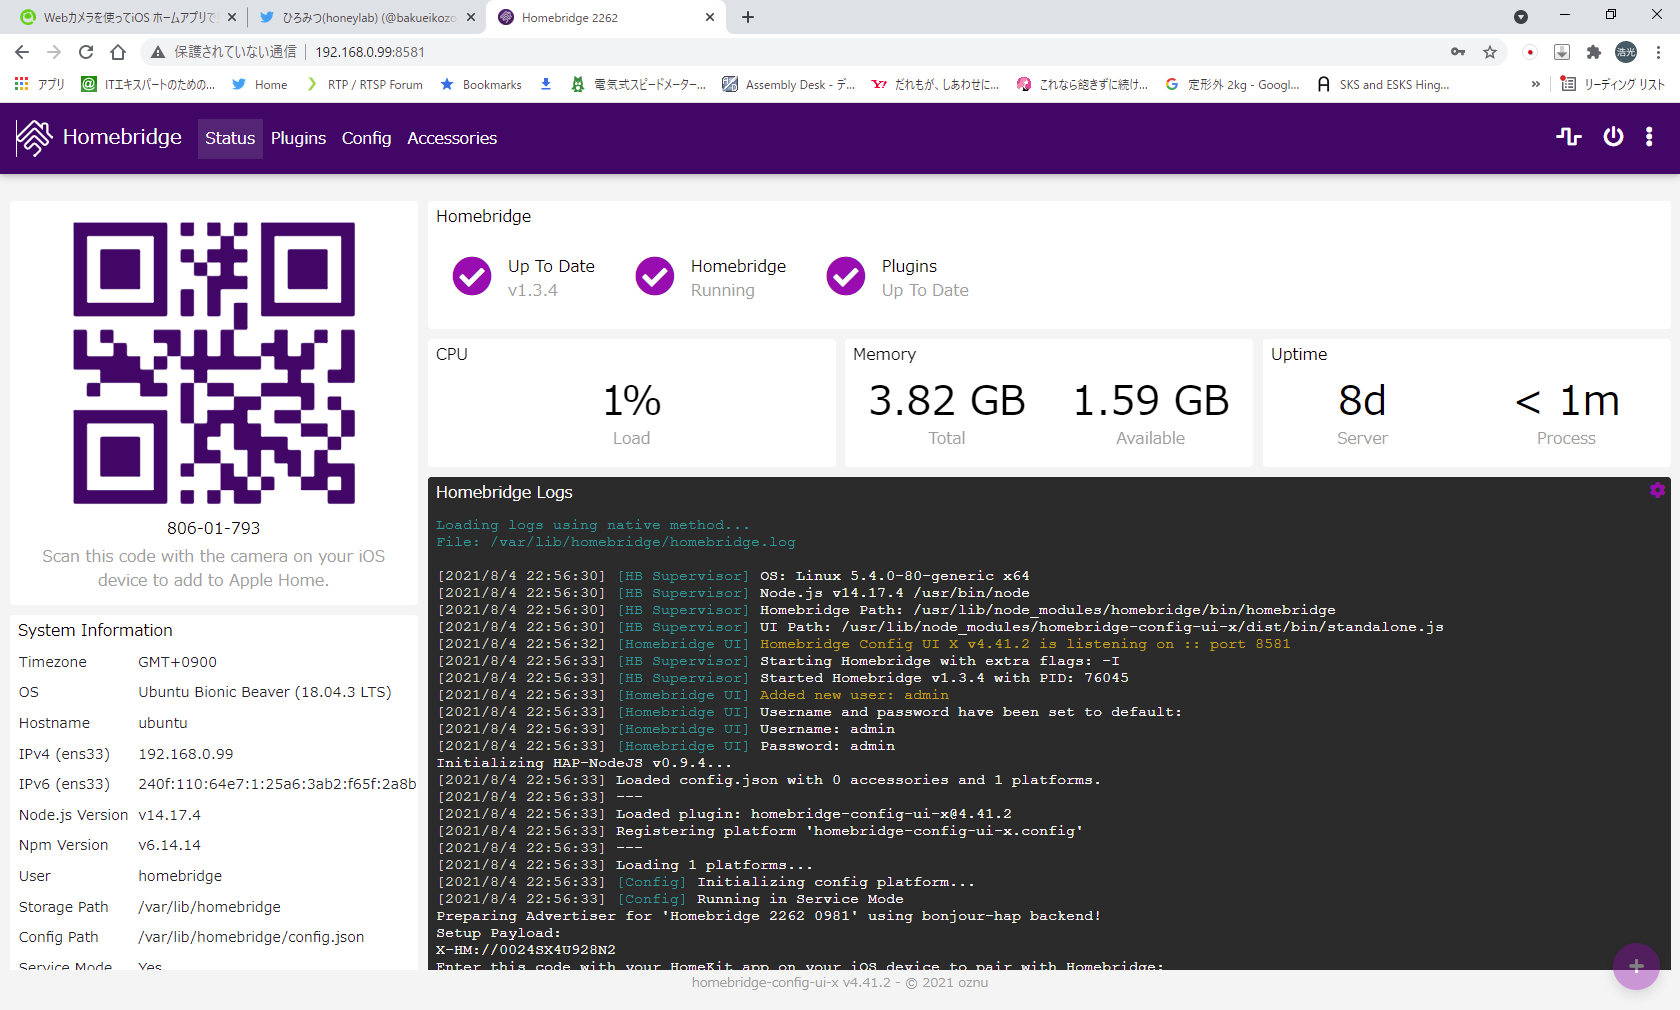Click the 8d Server uptime value

point(1362,401)
